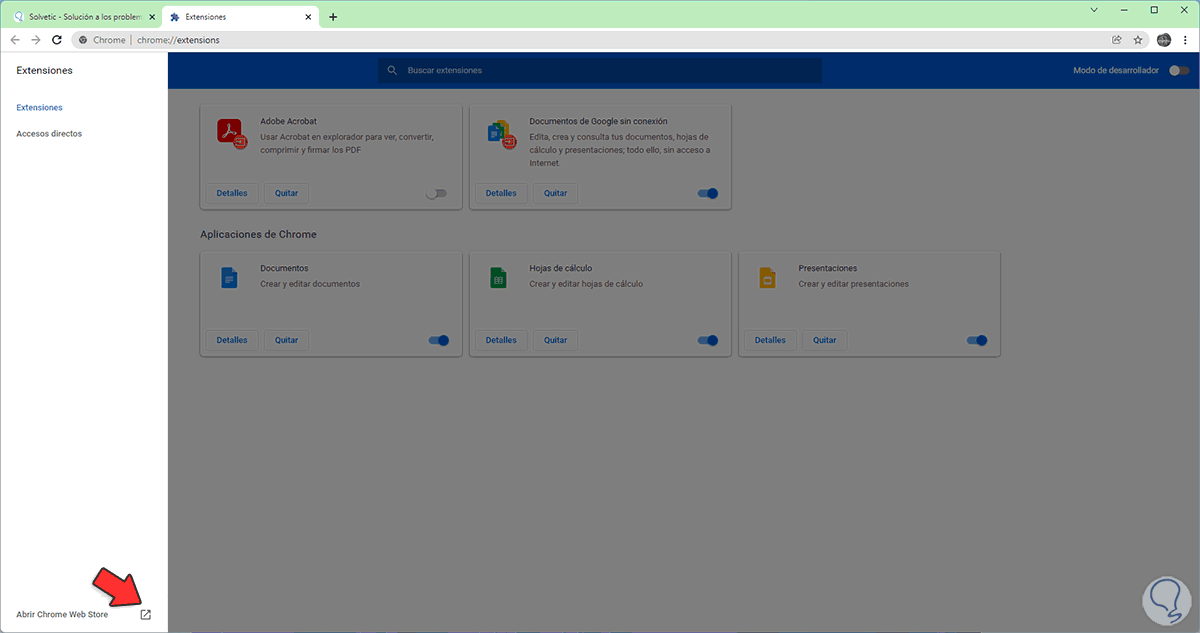Open Detalles for Hojas de cálculo

click(x=502, y=340)
